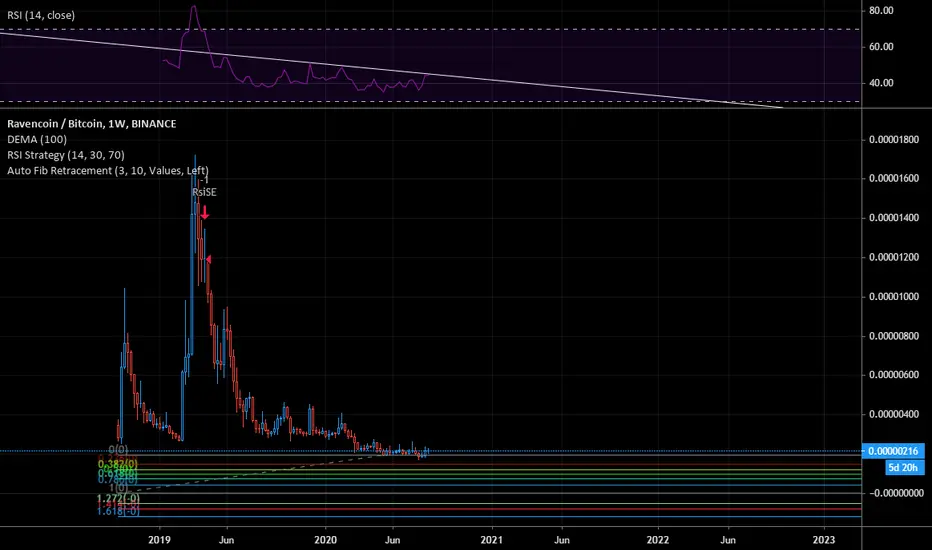Click the red down arrow RsiSE signal
The image size is (932, 550).
204,212
